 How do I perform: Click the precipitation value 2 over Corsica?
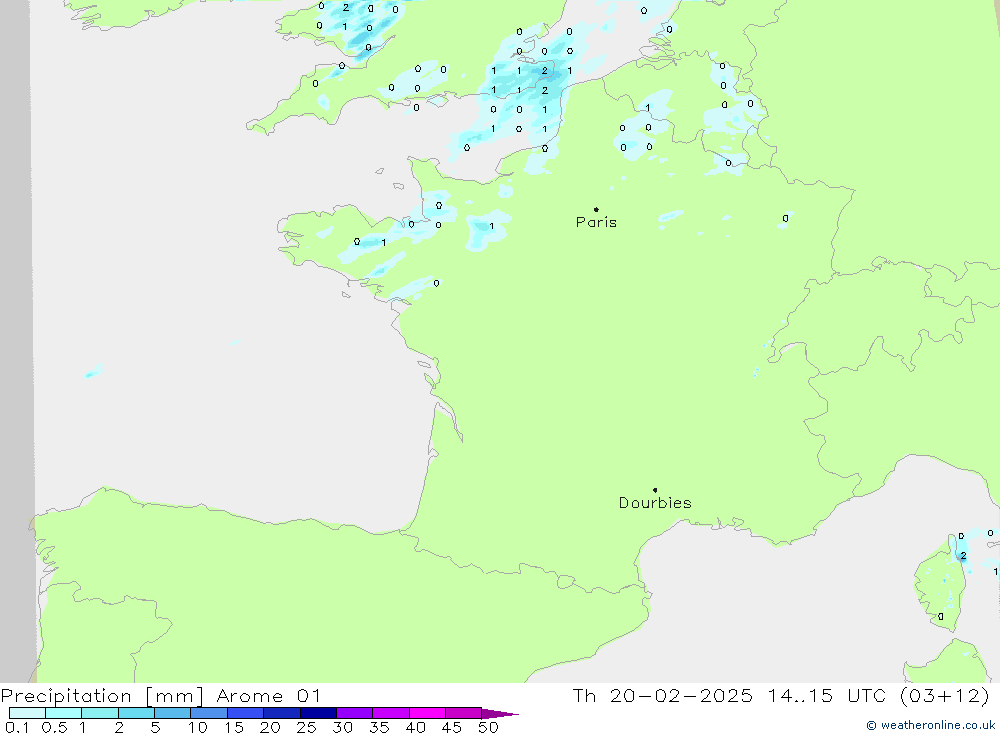(x=963, y=556)
